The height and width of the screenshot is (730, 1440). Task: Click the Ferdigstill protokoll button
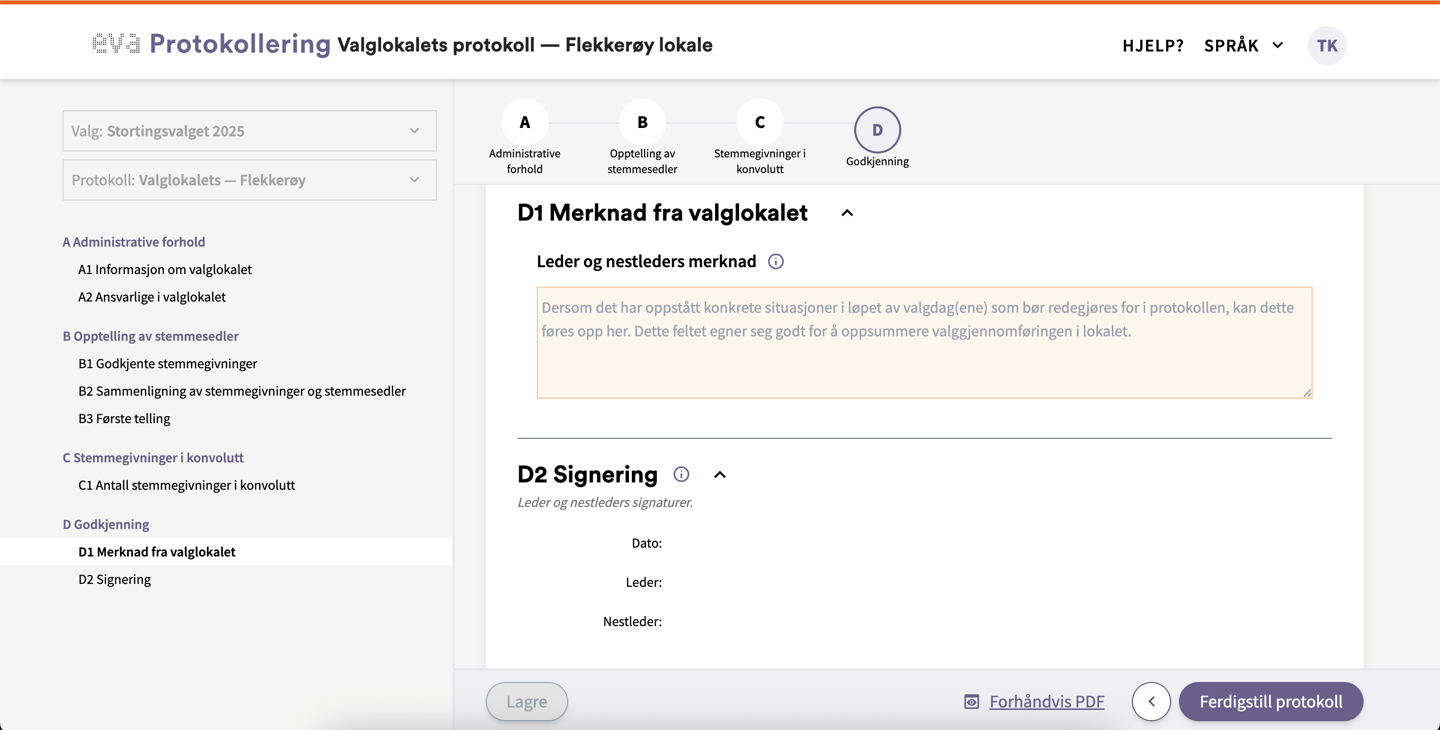click(1270, 702)
